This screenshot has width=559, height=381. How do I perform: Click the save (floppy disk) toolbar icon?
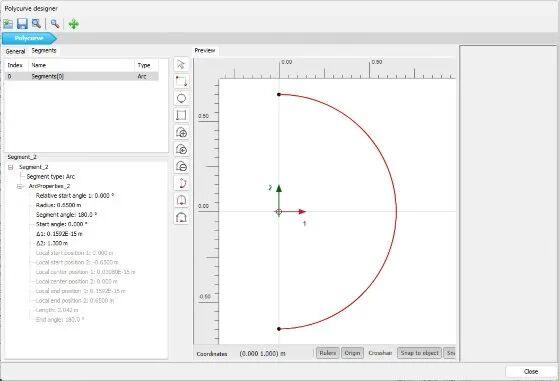pos(22,24)
